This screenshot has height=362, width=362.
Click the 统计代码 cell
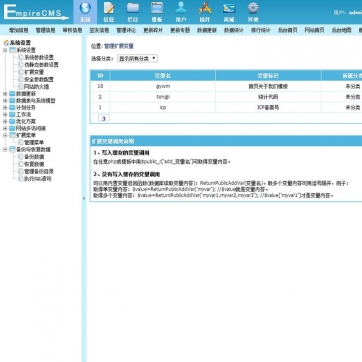click(x=268, y=97)
